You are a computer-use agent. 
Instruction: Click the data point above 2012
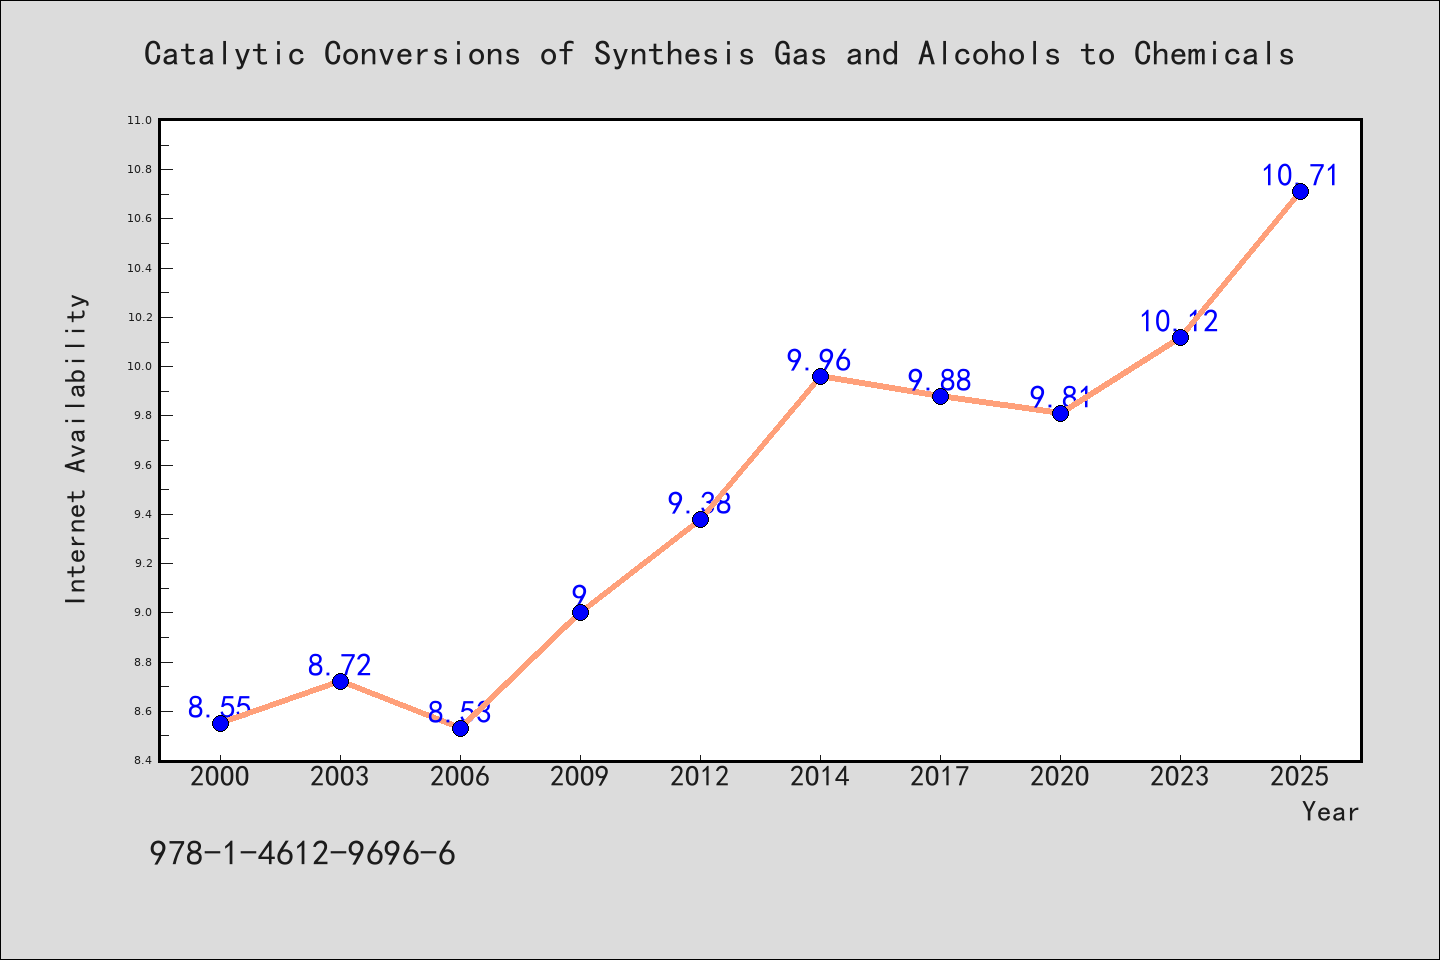coord(700,519)
